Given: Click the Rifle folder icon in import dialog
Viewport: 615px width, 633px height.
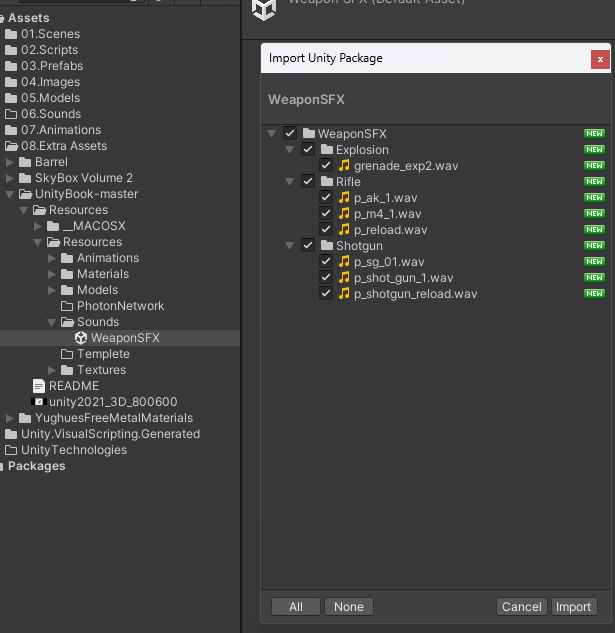Looking at the screenshot, I should (327, 182).
